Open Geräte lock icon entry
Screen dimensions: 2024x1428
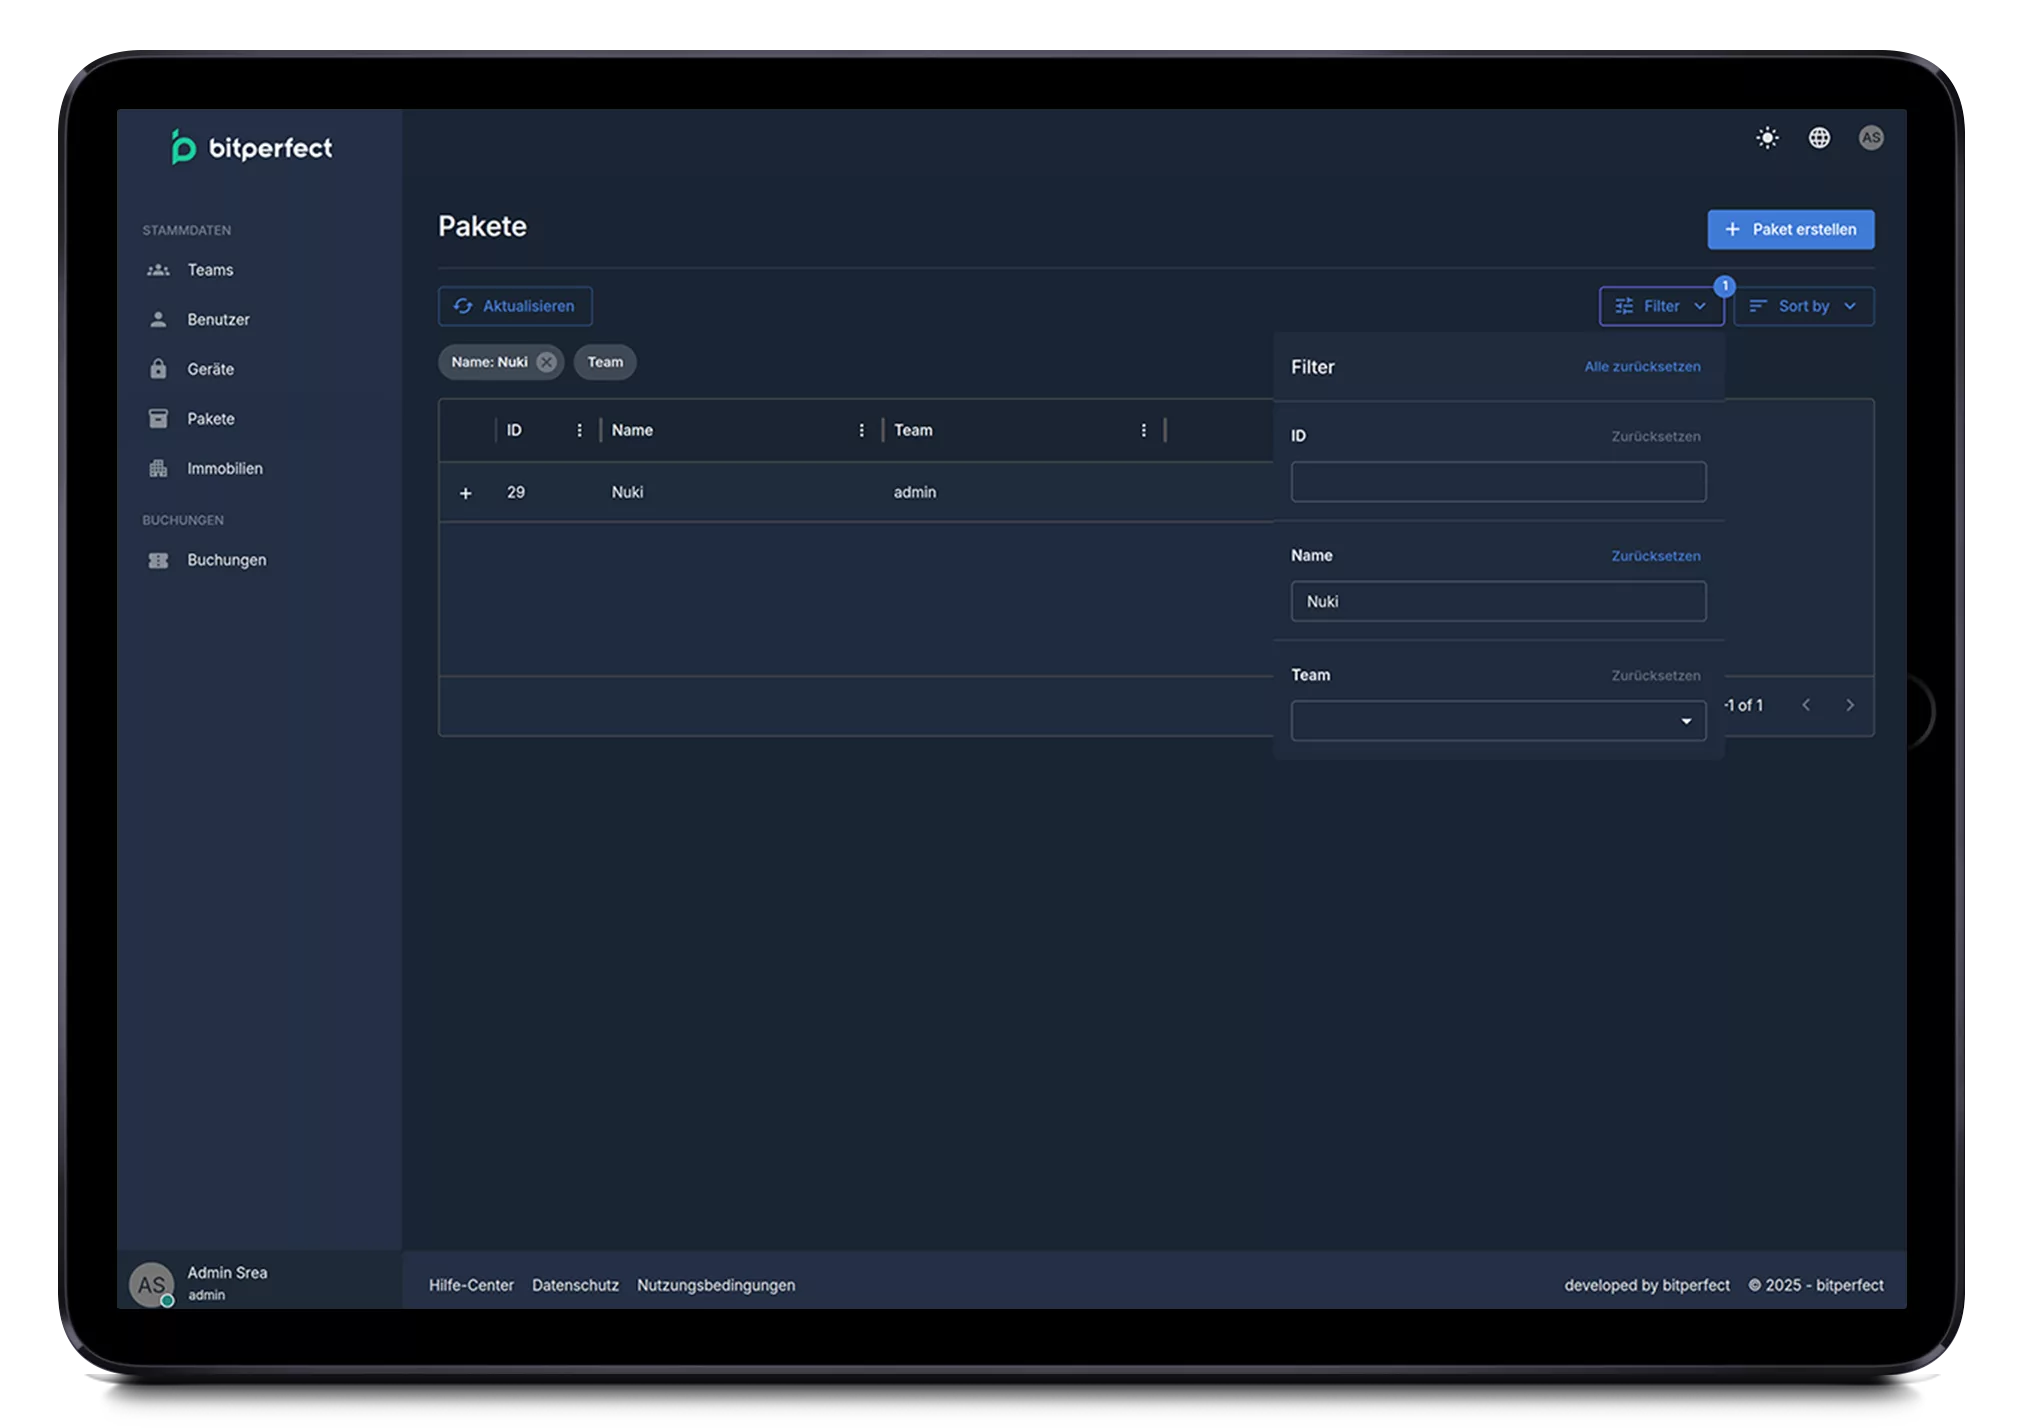(210, 369)
